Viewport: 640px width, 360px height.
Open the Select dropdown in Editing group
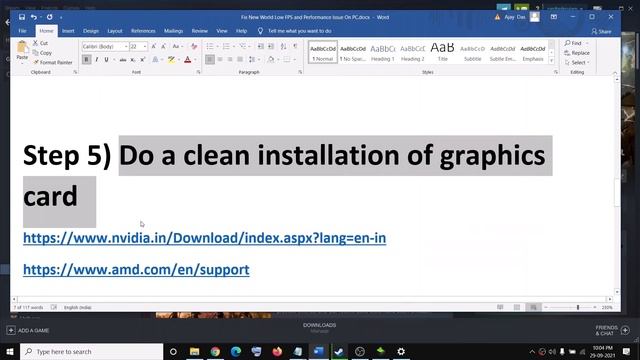coord(577,62)
